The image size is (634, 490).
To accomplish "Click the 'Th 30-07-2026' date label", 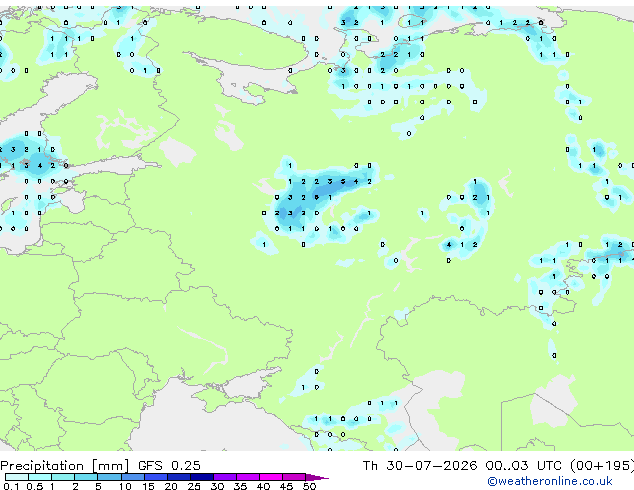I will [x=420, y=466].
